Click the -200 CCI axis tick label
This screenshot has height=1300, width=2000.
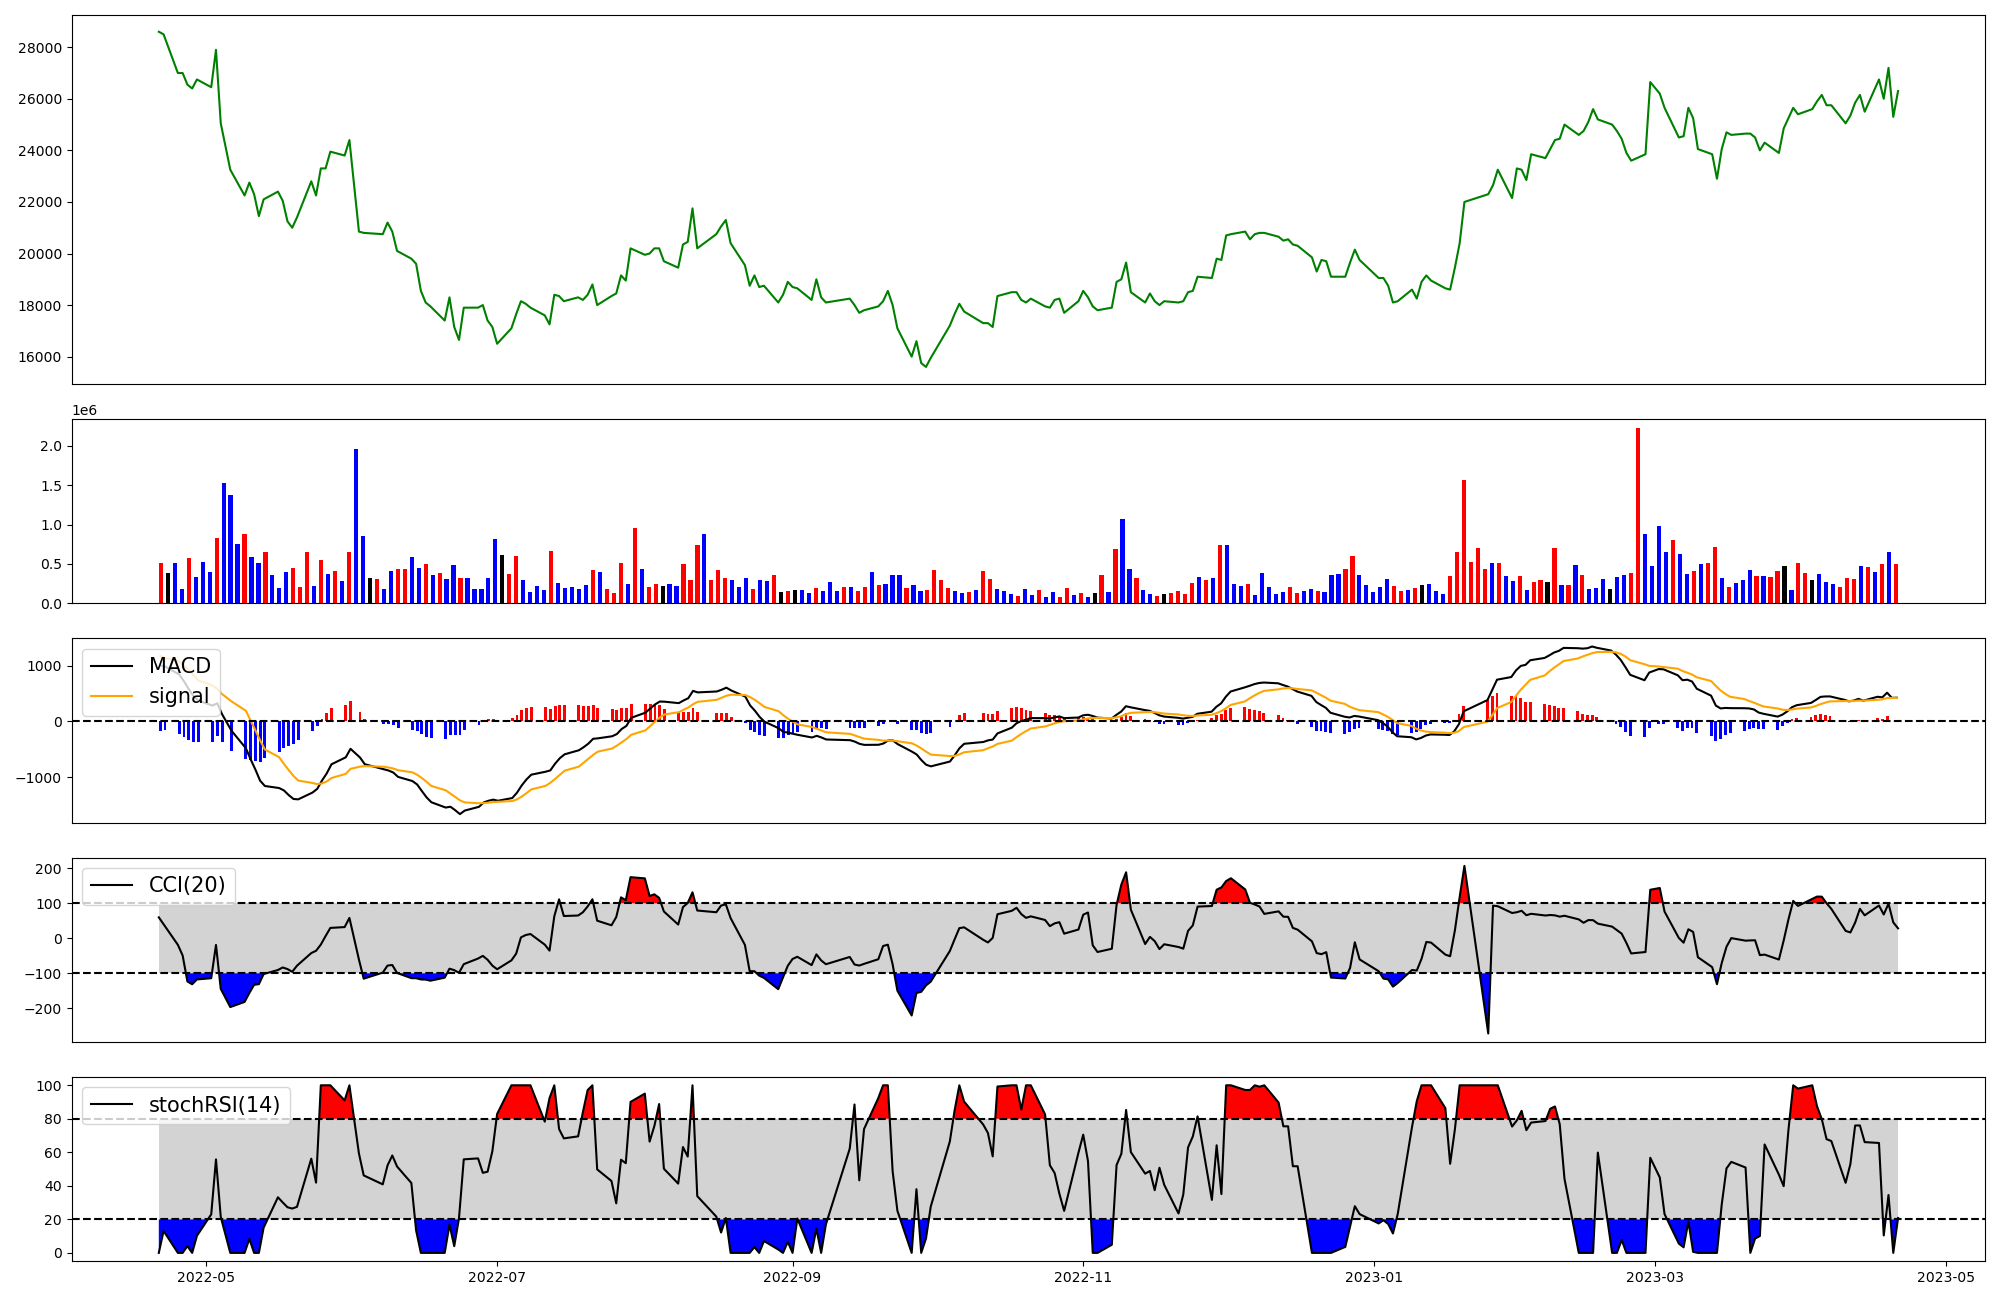tap(43, 1008)
